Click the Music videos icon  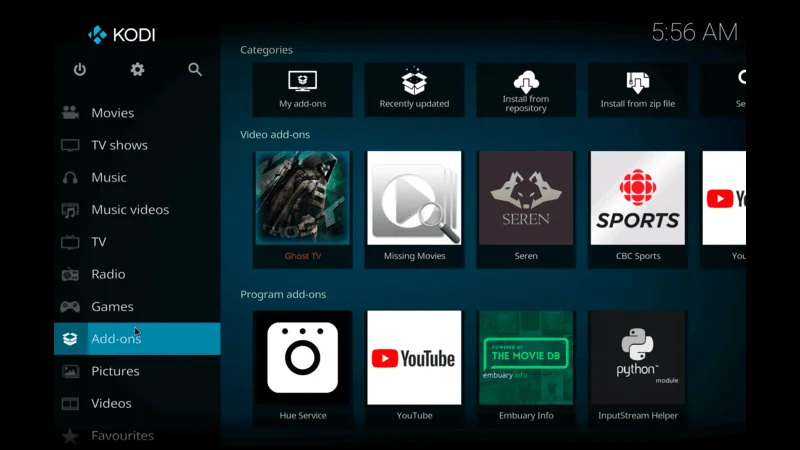[x=70, y=210]
